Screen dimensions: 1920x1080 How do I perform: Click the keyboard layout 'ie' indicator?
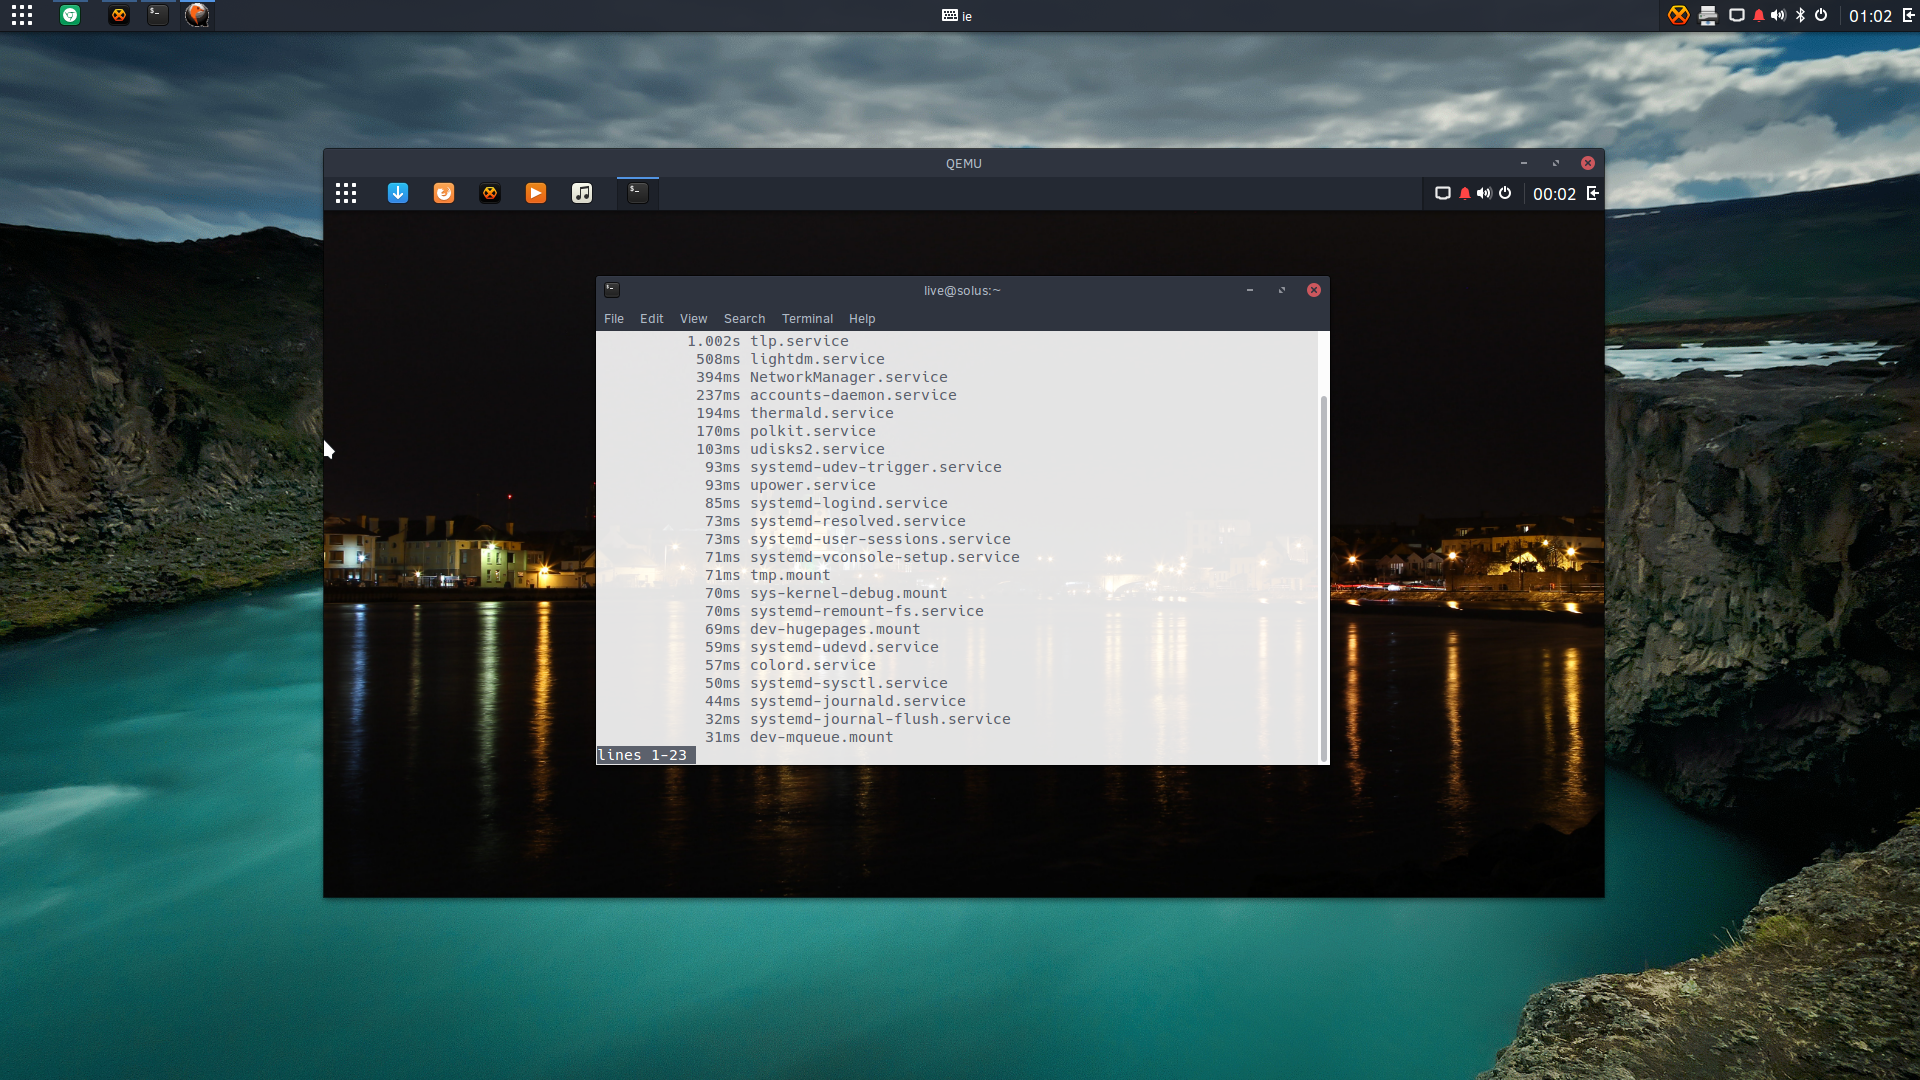pos(957,16)
